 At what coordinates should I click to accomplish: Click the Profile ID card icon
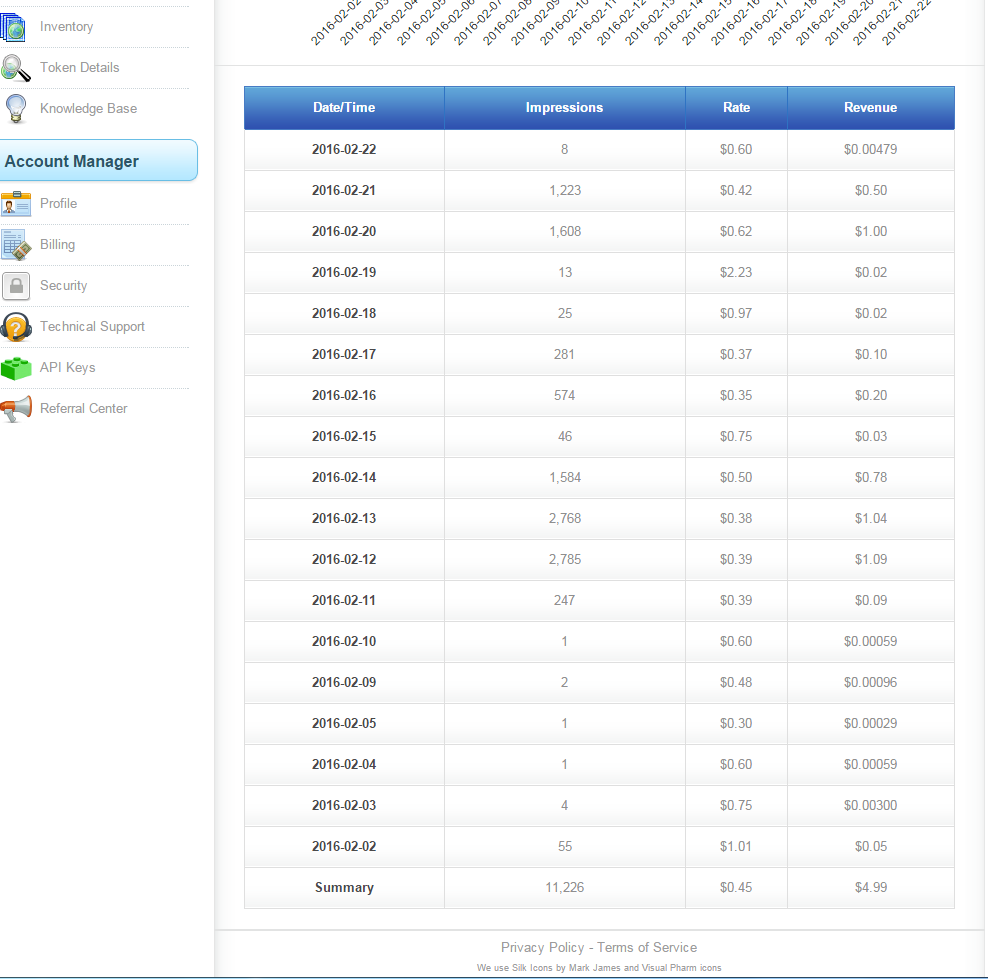click(x=16, y=204)
